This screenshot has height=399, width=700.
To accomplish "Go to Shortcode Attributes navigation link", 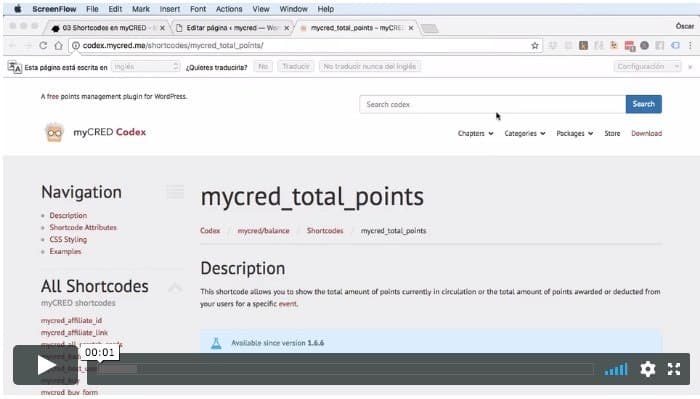I will pos(83,228).
